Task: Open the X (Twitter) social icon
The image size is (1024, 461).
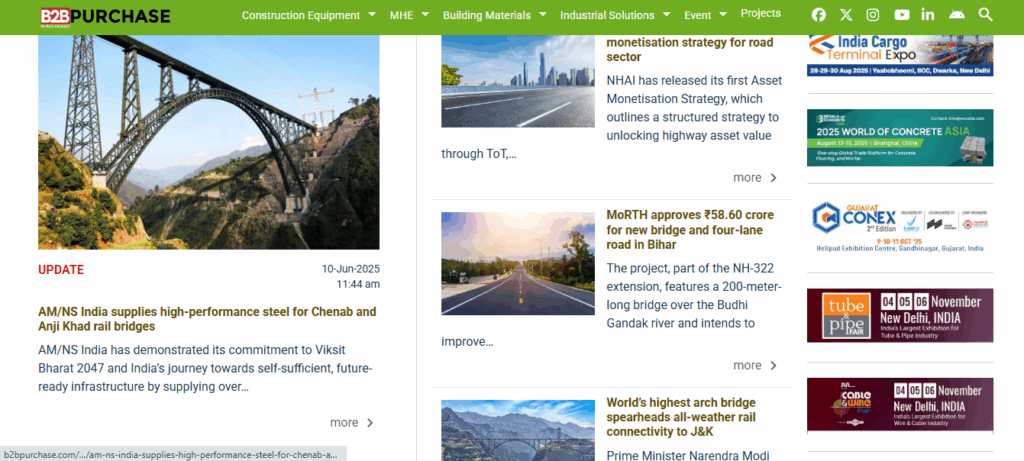Action: pyautogui.click(x=846, y=14)
